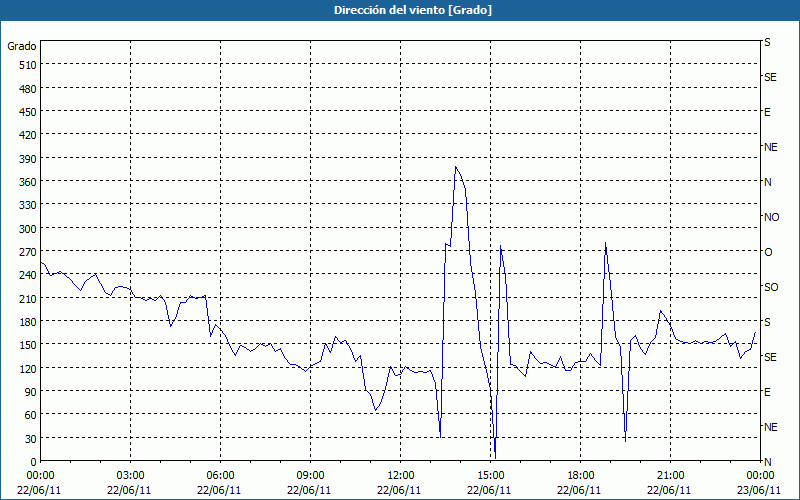
Task: Click the 90 degree axis label
Action: [31, 392]
